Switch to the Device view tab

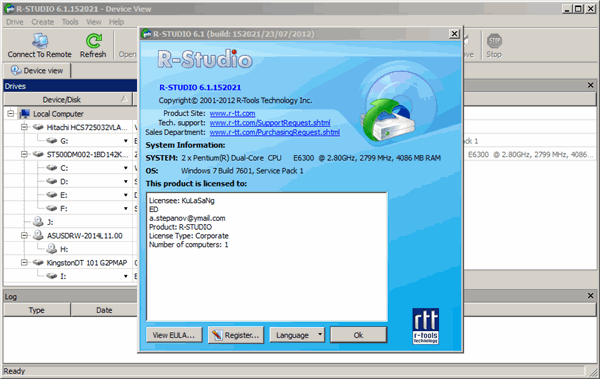(x=37, y=70)
